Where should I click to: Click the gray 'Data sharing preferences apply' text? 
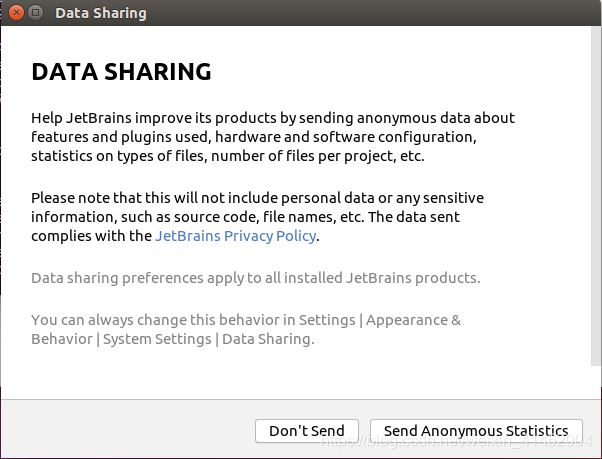(255, 277)
